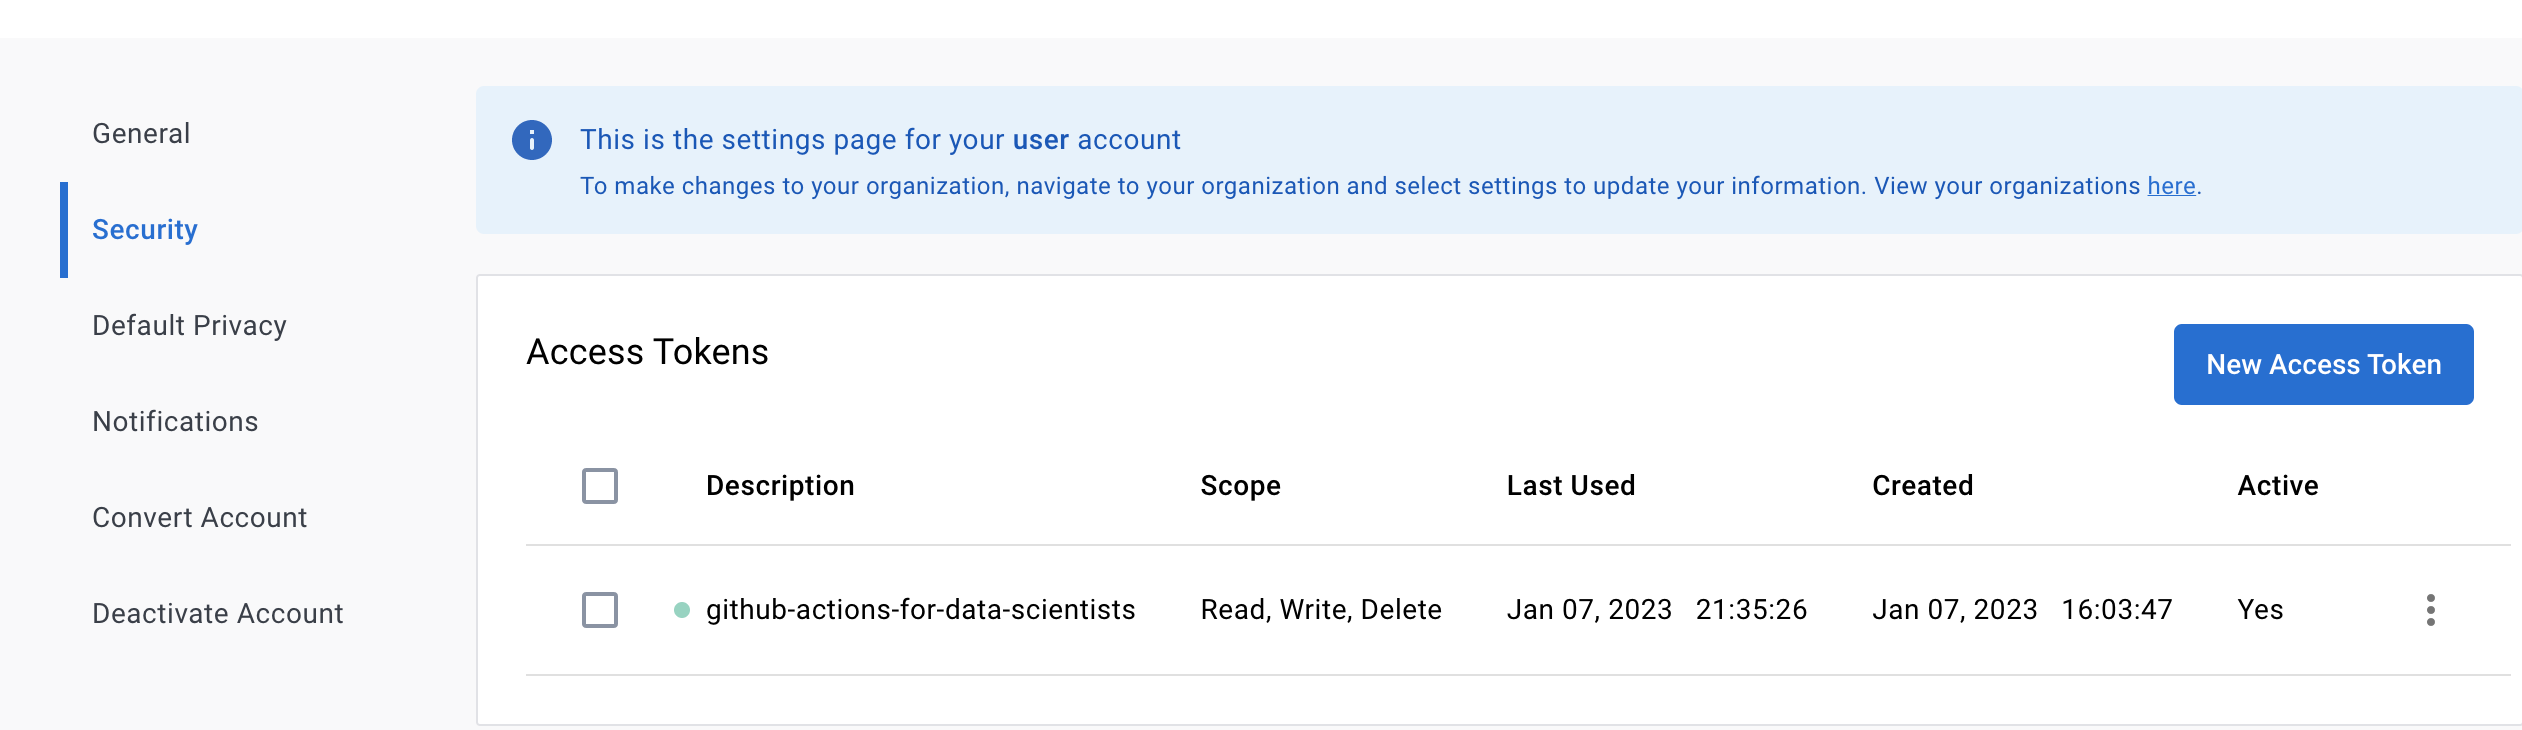Click the github-actions-for-data-scientists token name
The width and height of the screenshot is (2522, 730).
point(920,610)
